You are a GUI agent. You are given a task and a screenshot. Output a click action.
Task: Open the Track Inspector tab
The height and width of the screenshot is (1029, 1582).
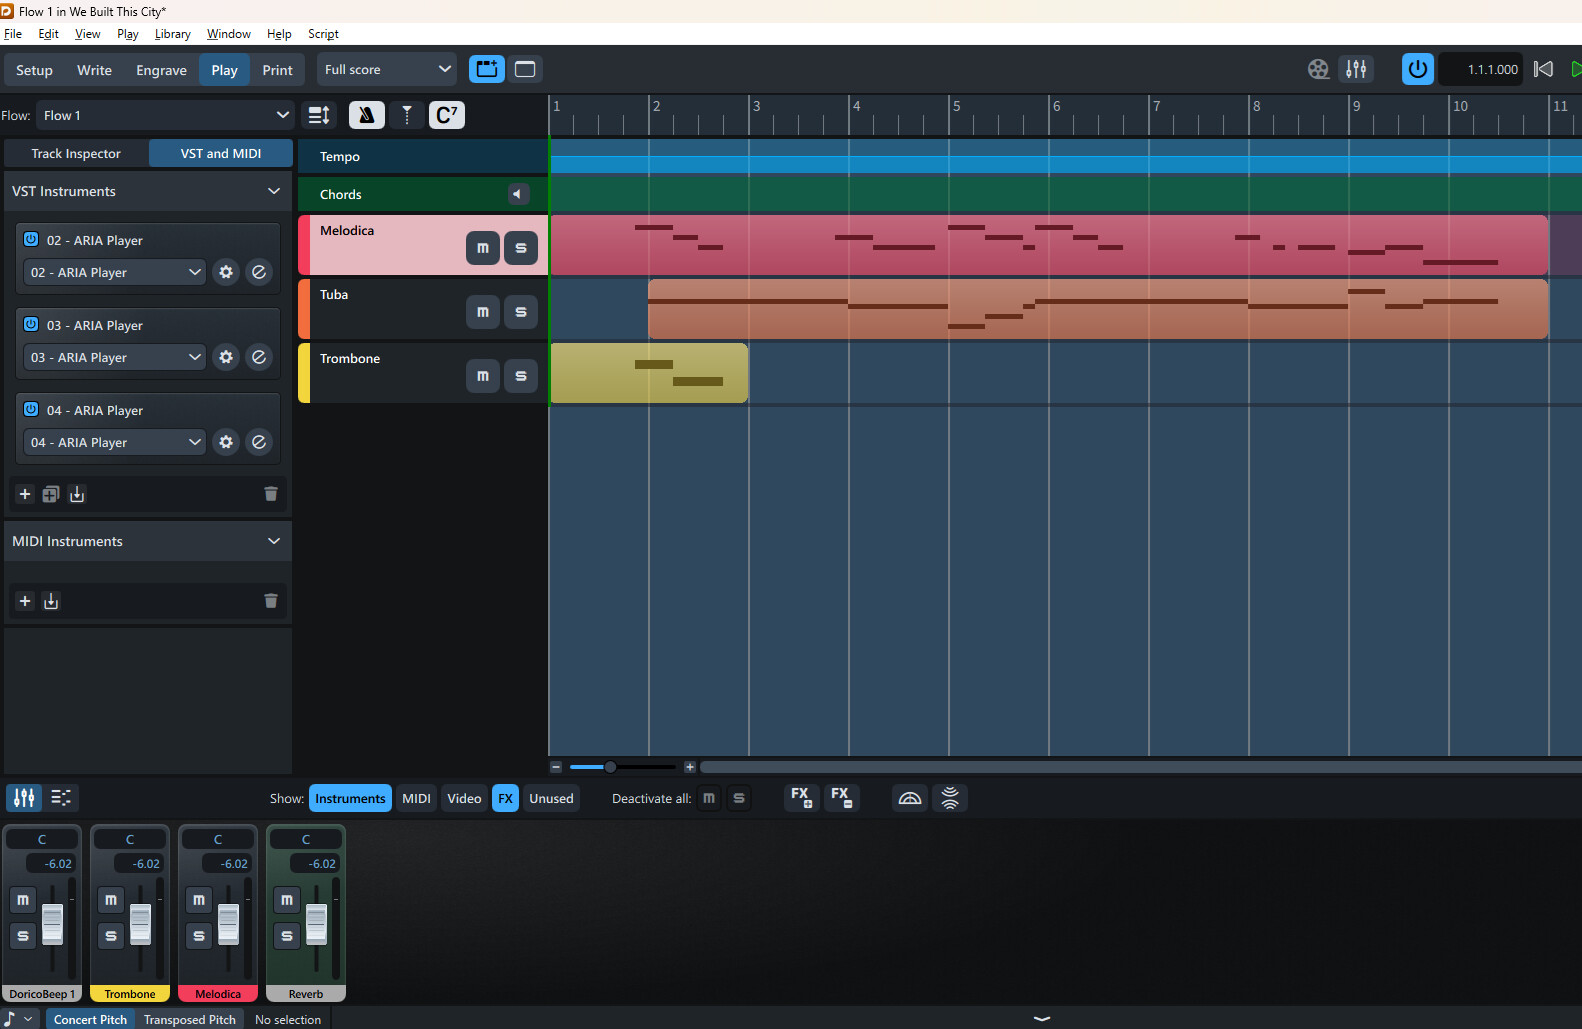(76, 153)
